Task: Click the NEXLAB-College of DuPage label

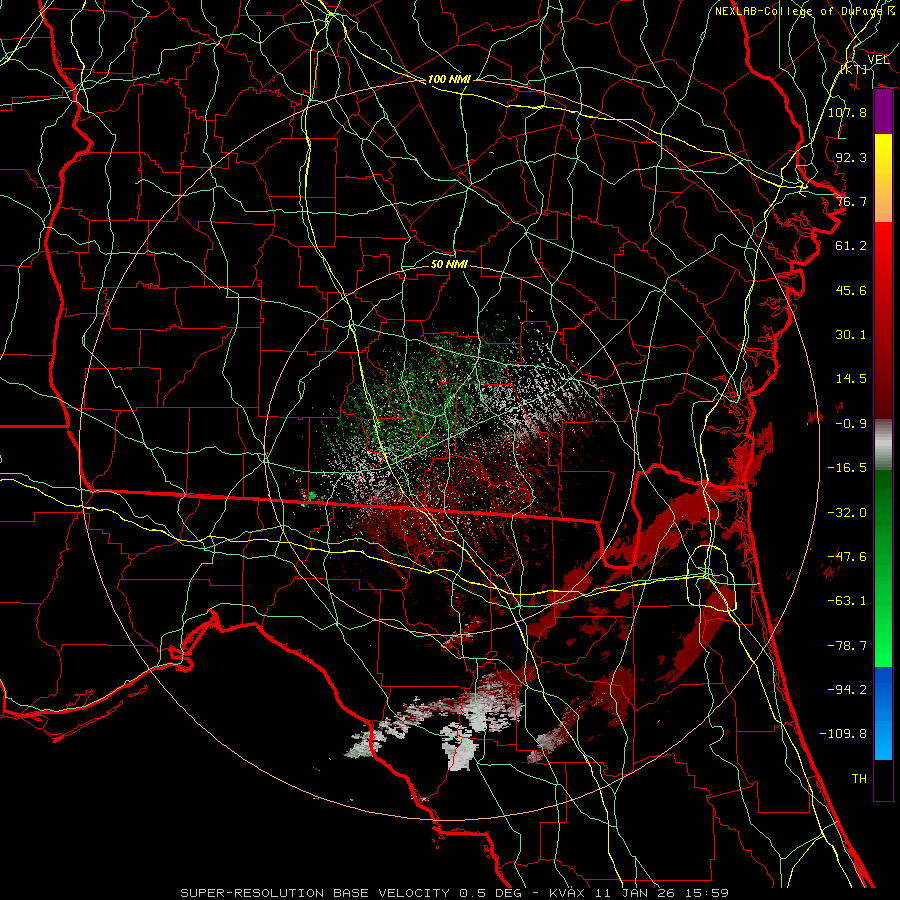Action: (799, 11)
